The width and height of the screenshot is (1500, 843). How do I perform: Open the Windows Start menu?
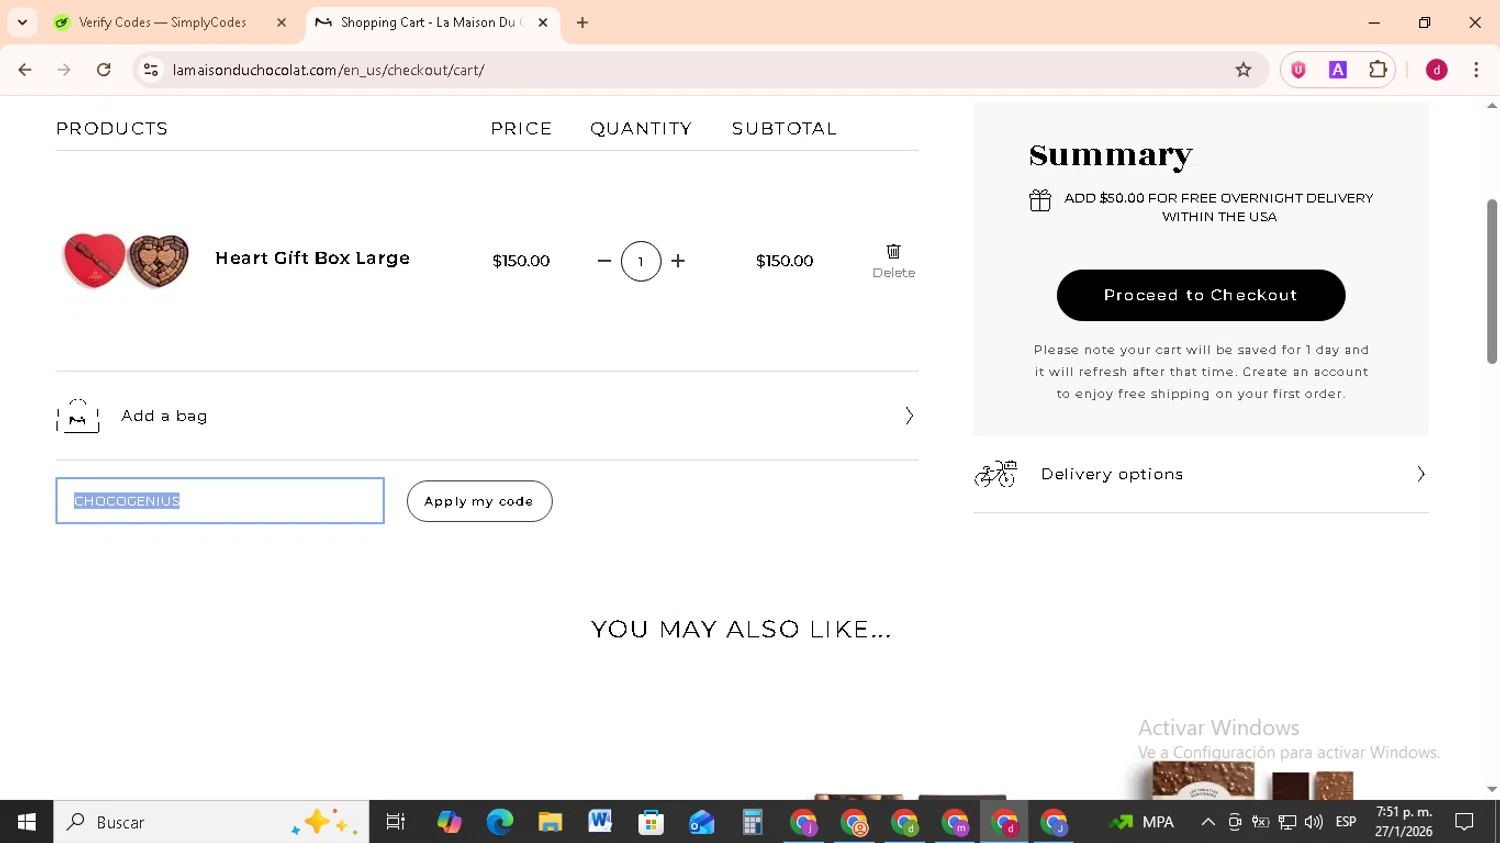click(26, 822)
